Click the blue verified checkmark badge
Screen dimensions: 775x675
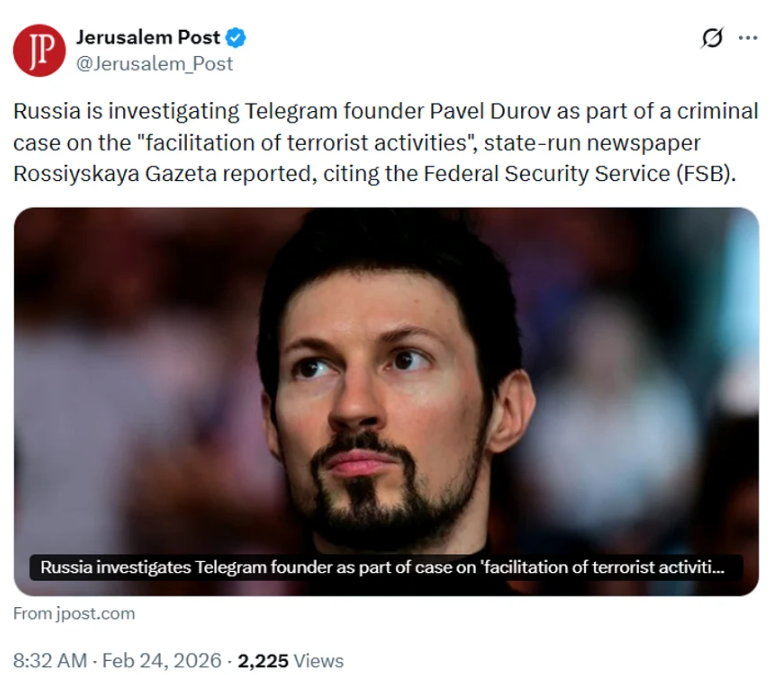pos(236,38)
